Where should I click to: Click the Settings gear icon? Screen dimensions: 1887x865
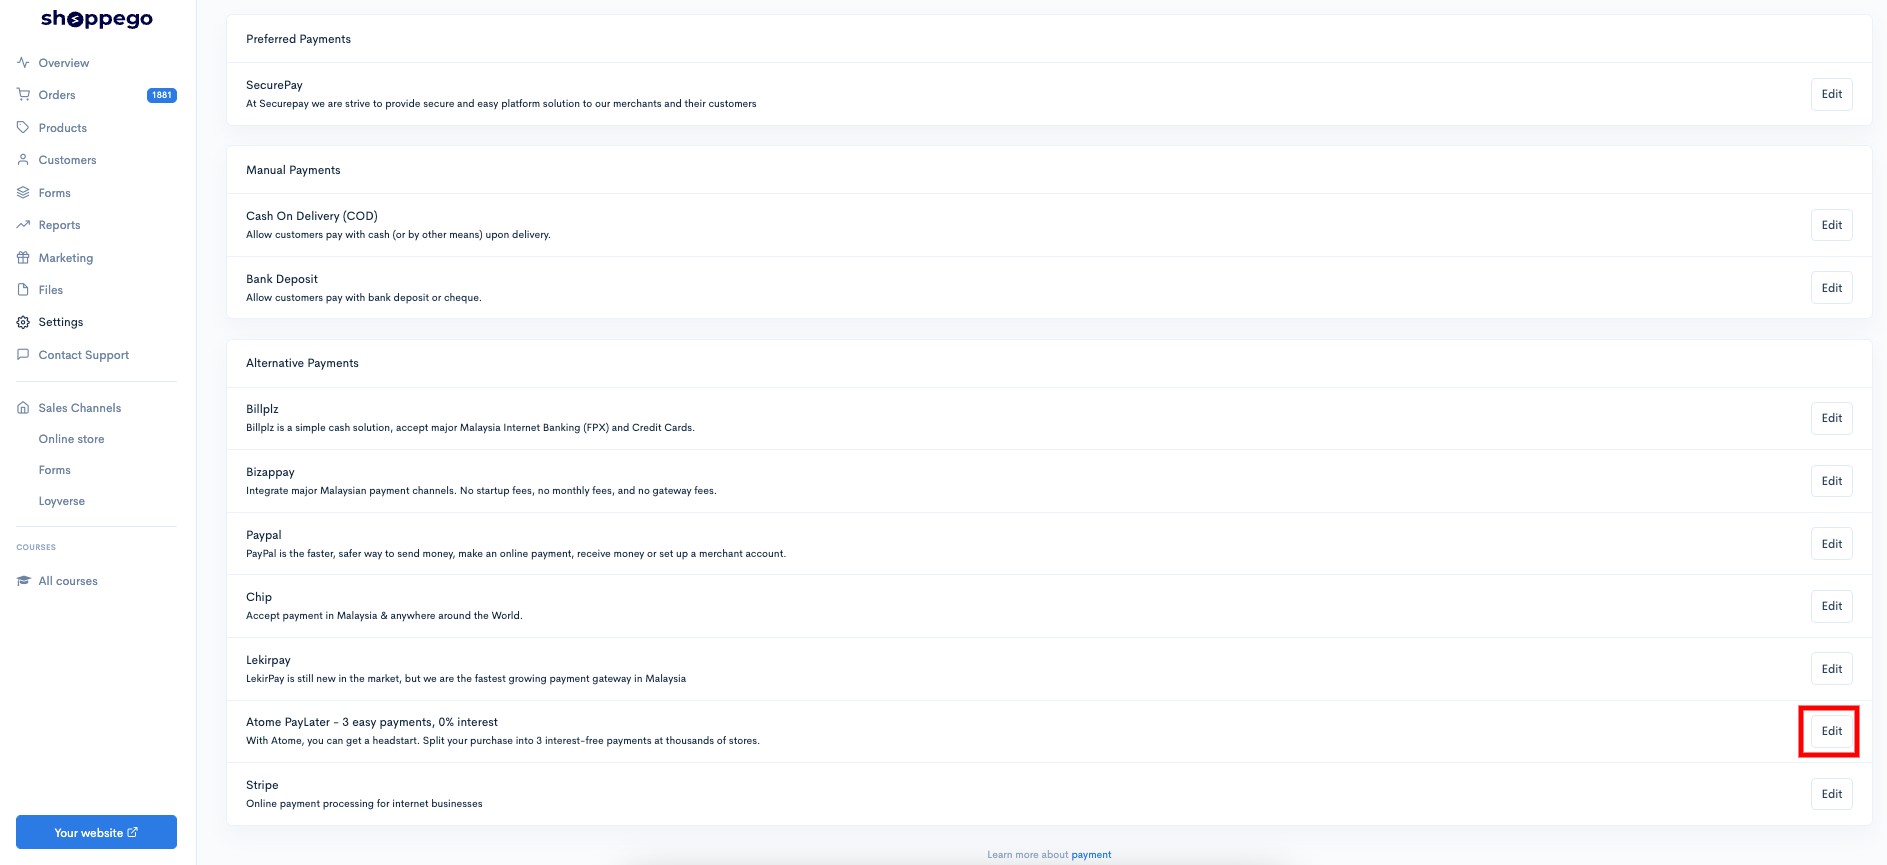tap(23, 322)
